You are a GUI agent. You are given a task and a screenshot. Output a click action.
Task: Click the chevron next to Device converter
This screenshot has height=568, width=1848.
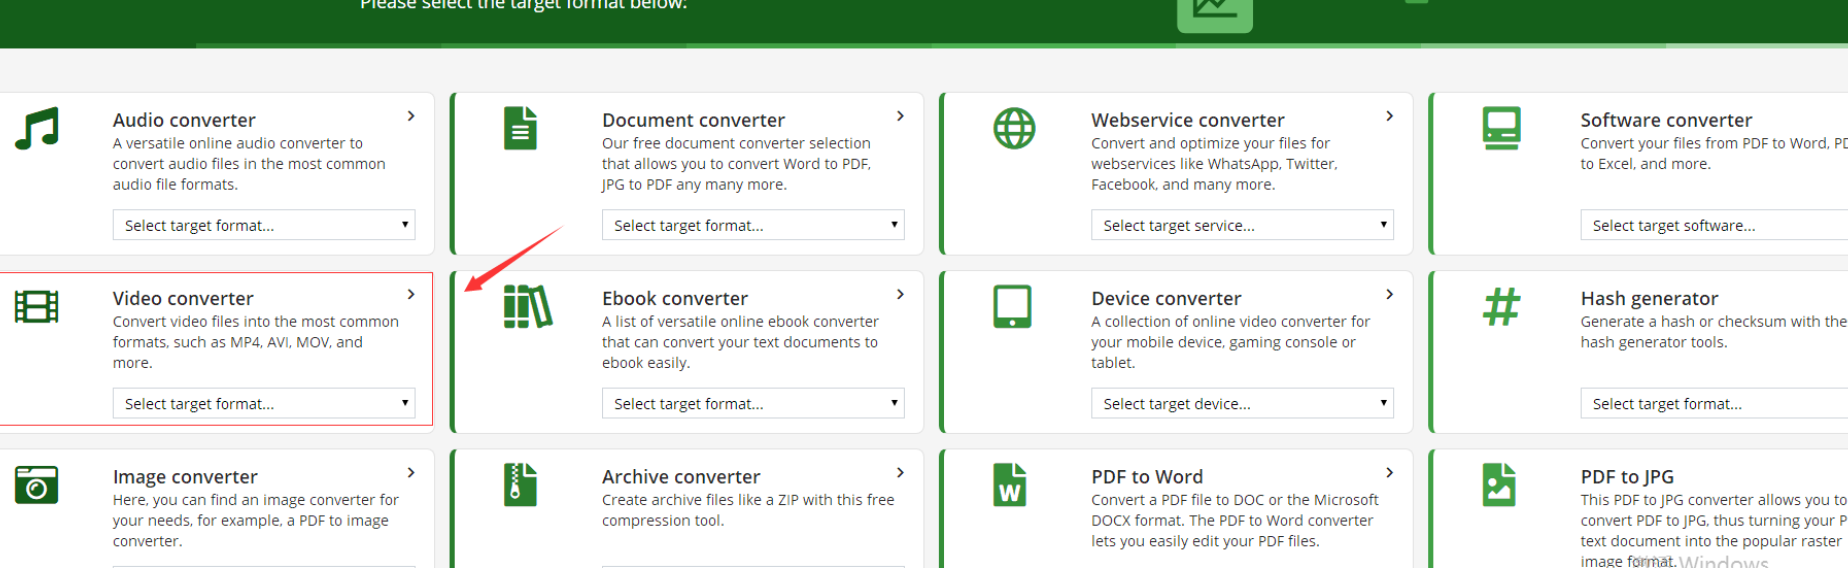(x=1389, y=294)
